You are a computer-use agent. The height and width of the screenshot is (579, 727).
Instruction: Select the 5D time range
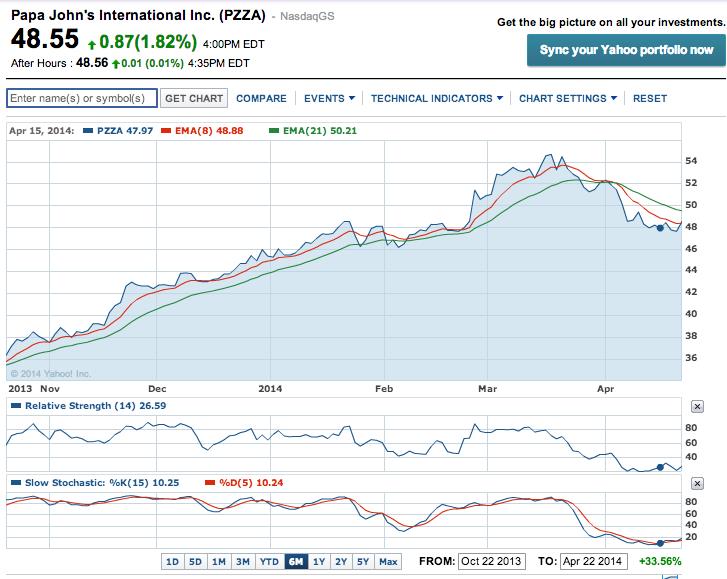pyautogui.click(x=195, y=561)
